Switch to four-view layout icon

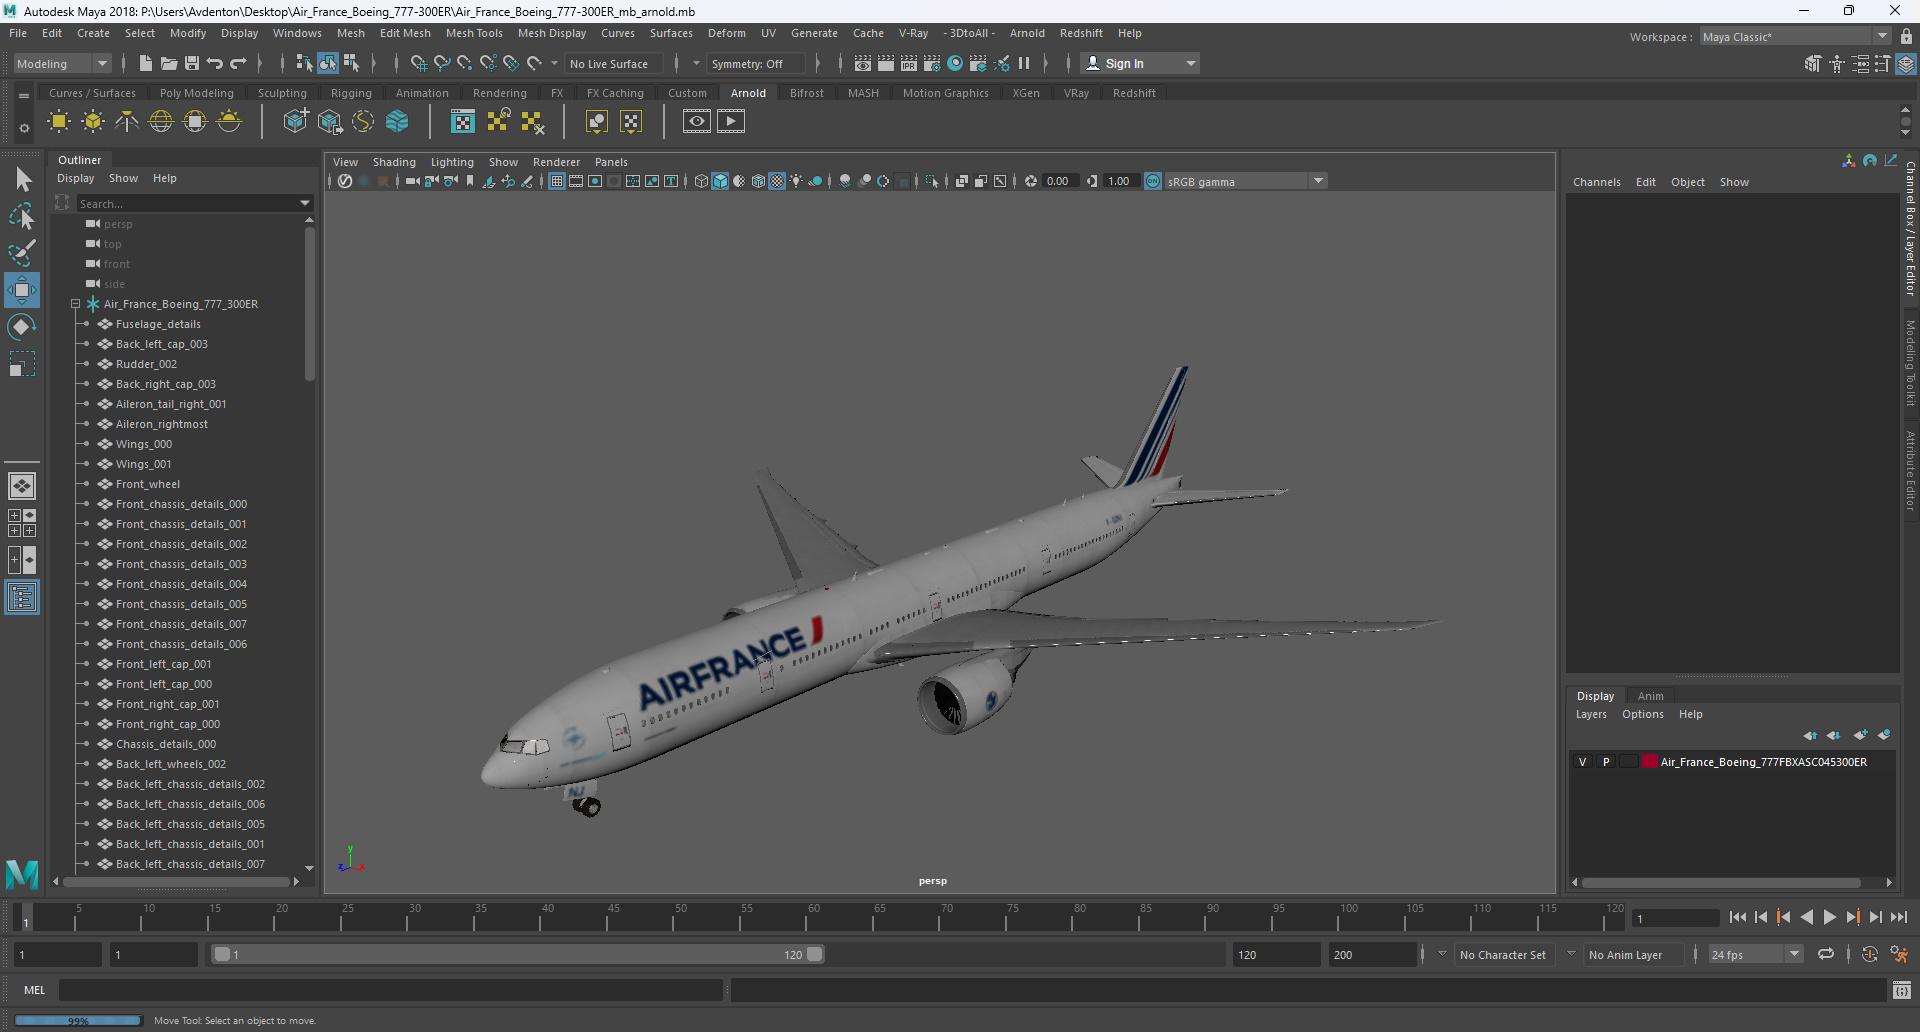pyautogui.click(x=22, y=523)
